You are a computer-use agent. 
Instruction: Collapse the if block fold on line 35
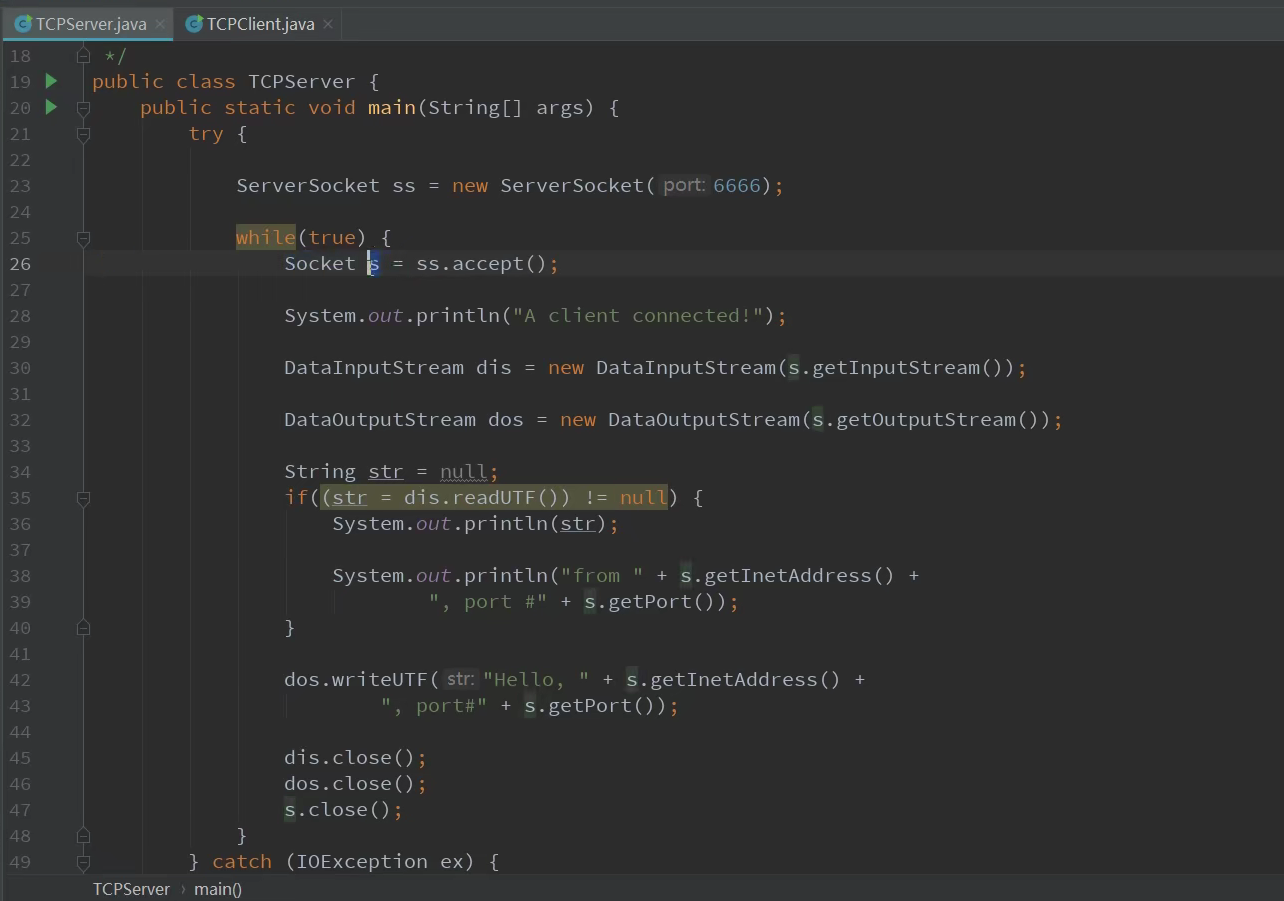(83, 497)
